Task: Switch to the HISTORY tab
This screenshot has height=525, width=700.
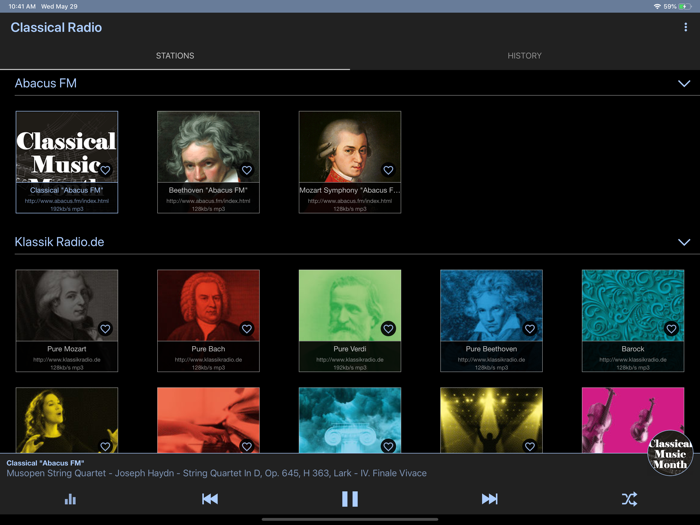Action: click(x=525, y=56)
